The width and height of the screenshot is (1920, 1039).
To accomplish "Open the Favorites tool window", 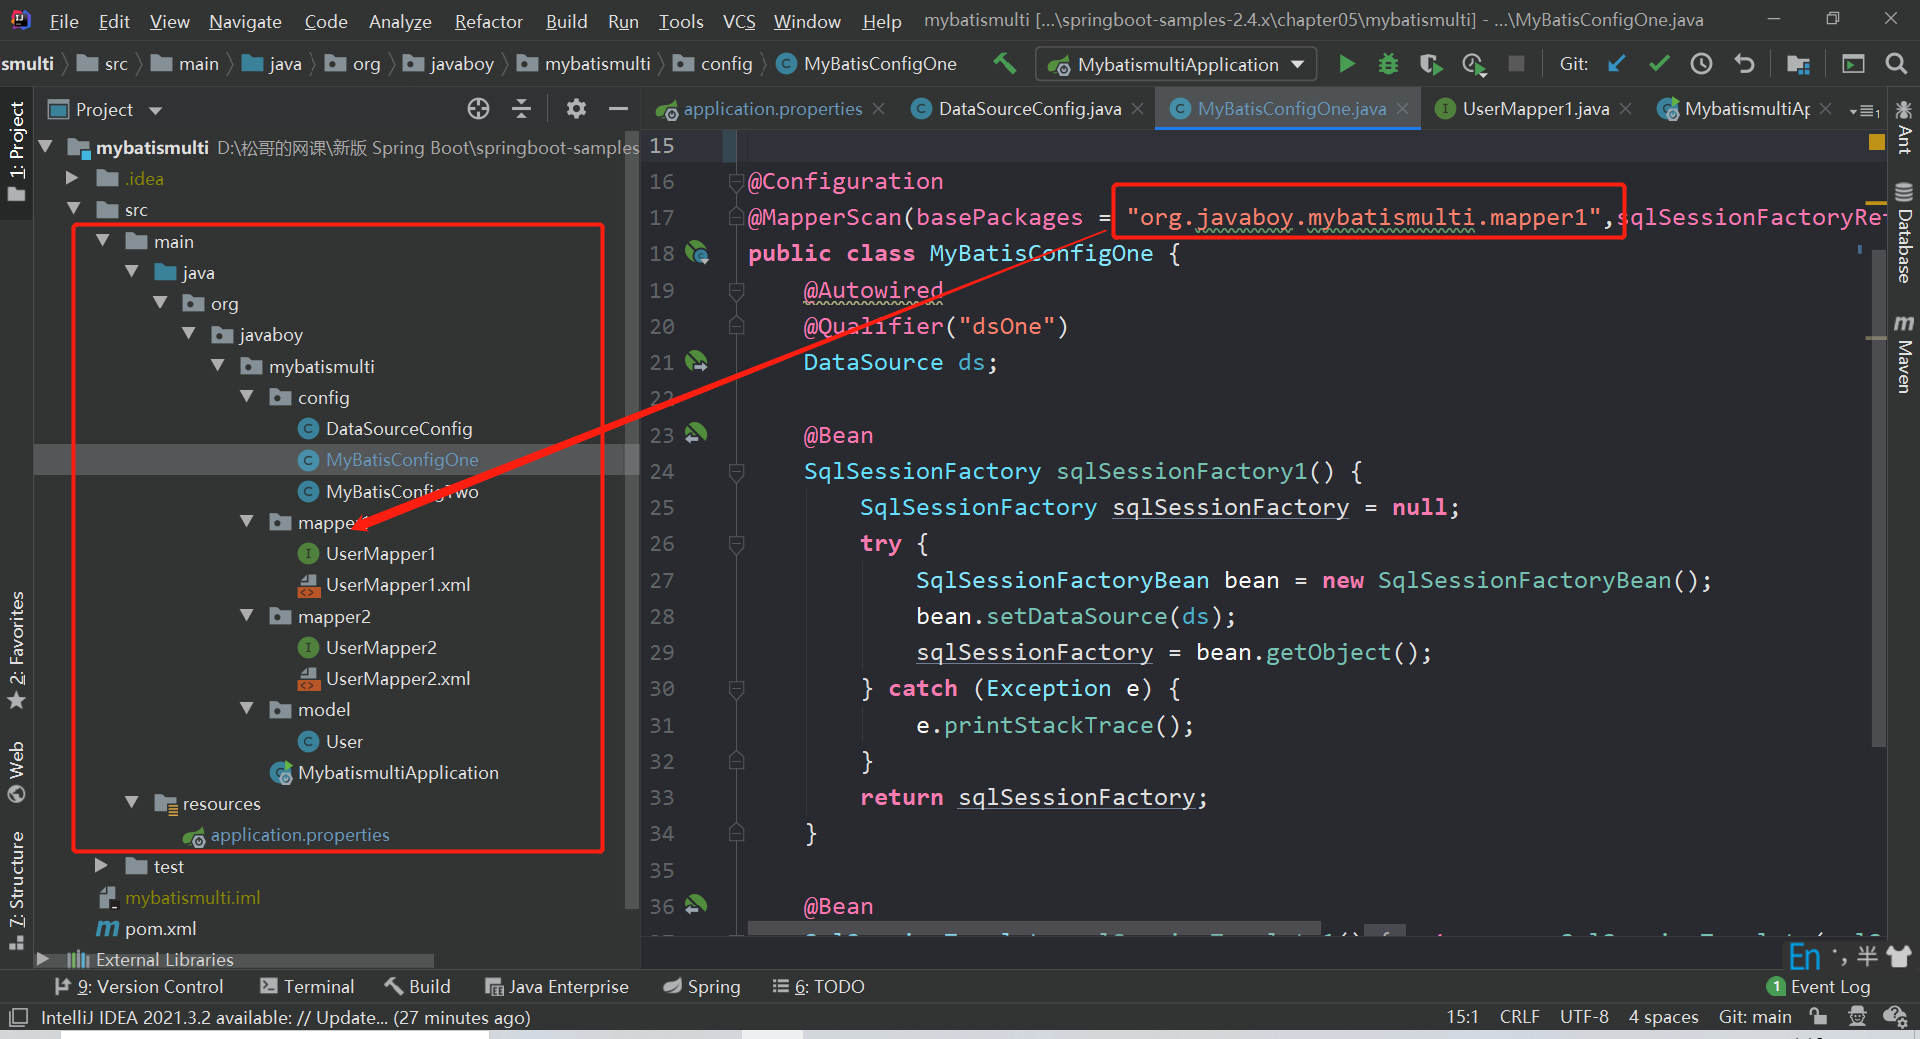I will pos(17,650).
